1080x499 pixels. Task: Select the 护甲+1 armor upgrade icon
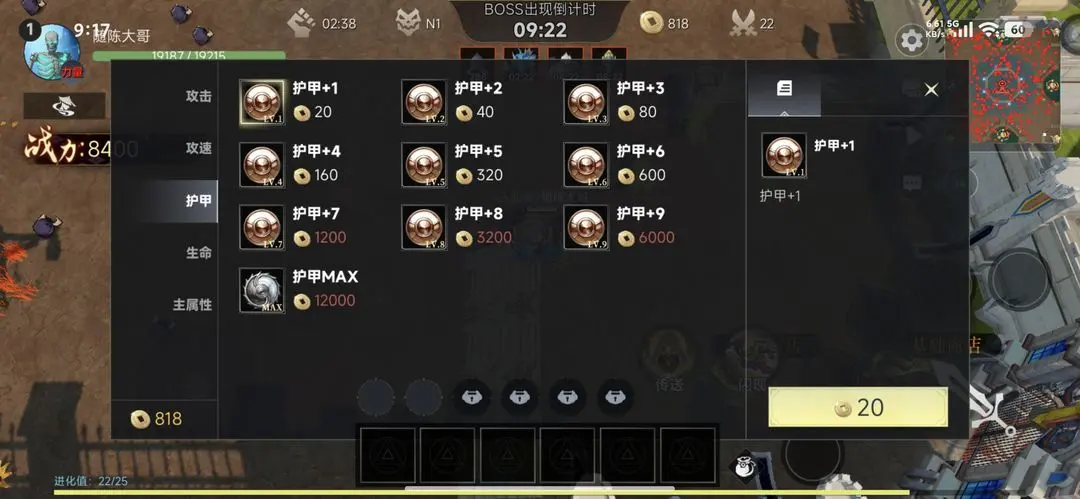pos(262,102)
